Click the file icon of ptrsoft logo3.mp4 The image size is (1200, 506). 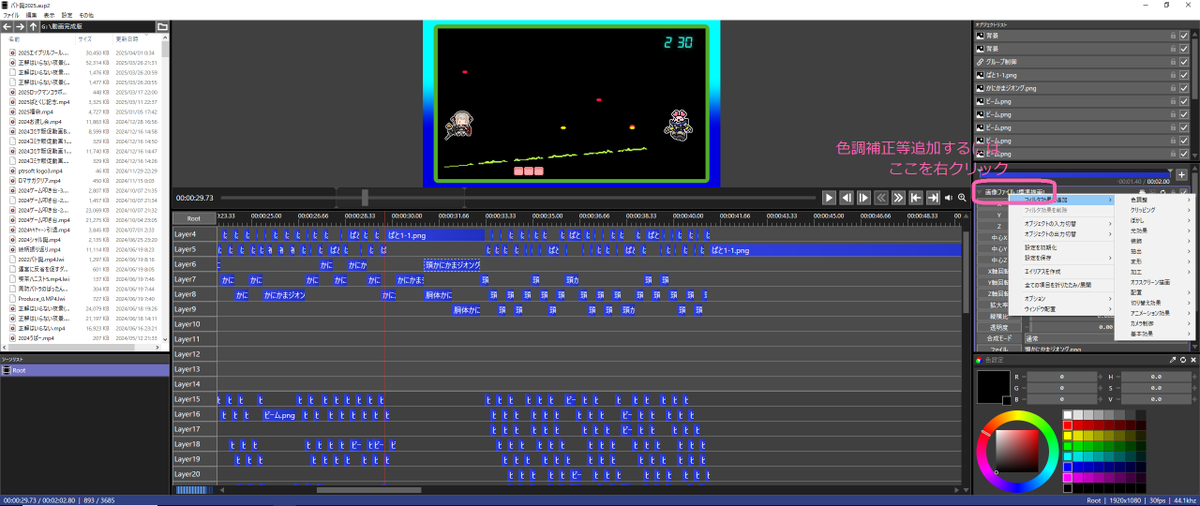(x=12, y=169)
